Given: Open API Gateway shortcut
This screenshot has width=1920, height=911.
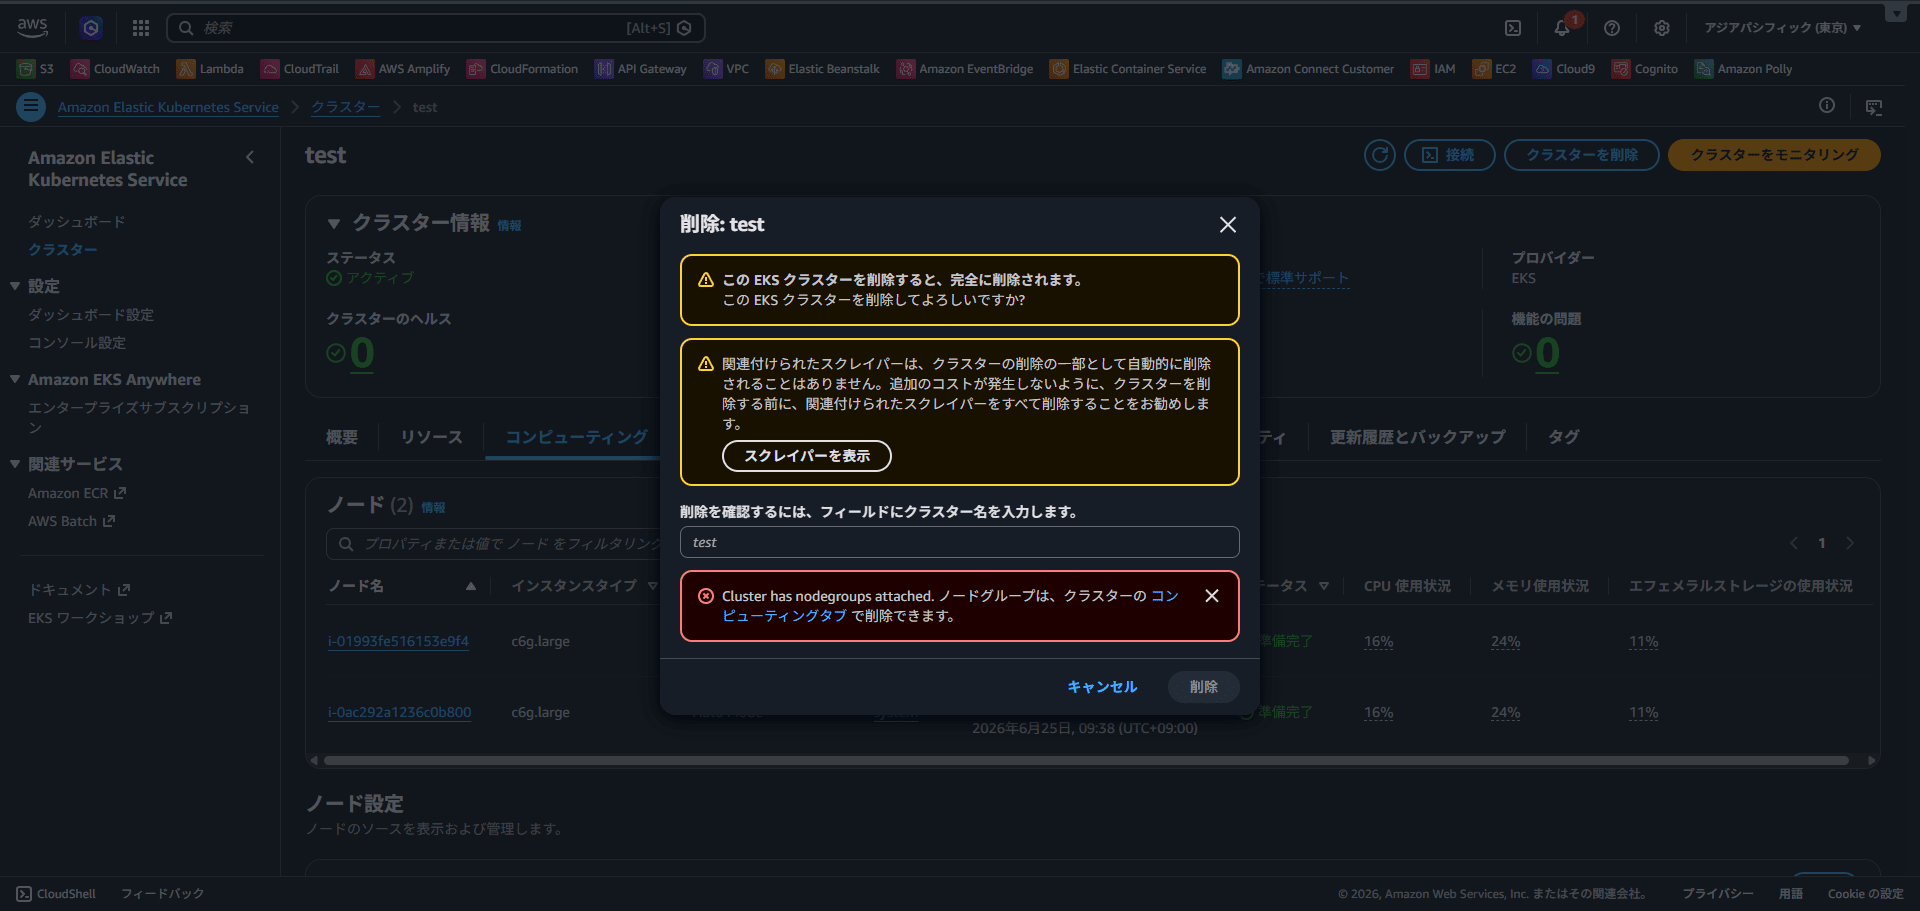Looking at the screenshot, I should tap(641, 69).
